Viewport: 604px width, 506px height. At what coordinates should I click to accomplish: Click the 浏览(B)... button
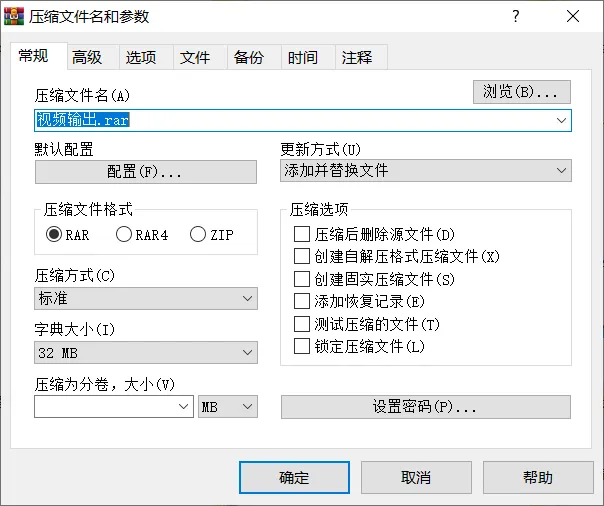(x=521, y=92)
